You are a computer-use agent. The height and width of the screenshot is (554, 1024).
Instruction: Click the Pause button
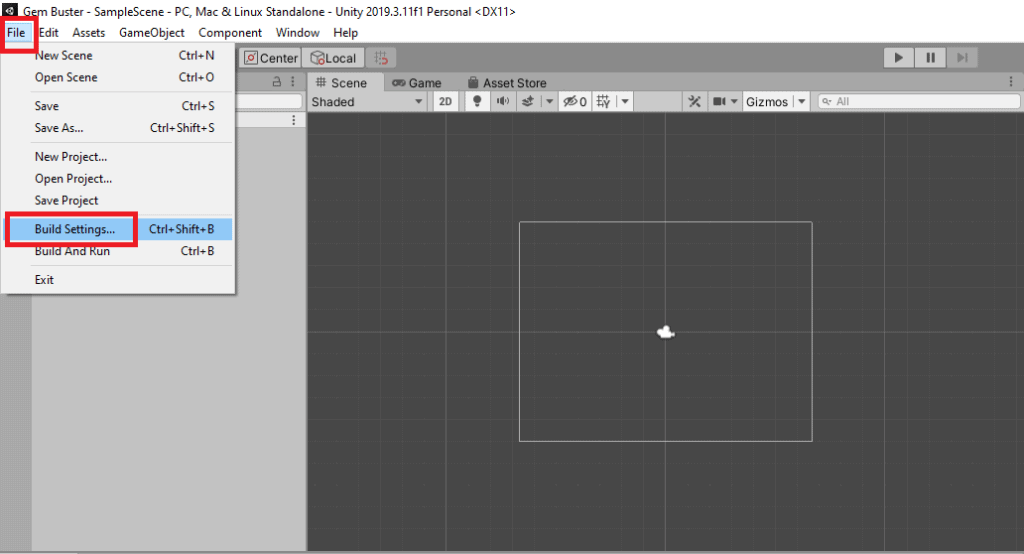930,58
